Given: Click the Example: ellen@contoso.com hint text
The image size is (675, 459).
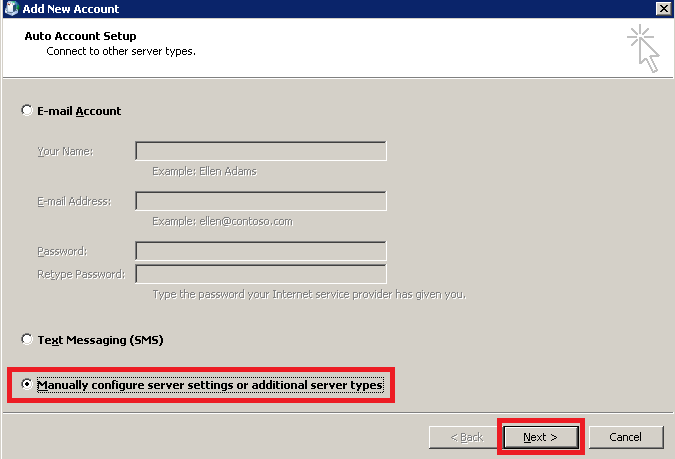Looking at the screenshot, I should [222, 221].
